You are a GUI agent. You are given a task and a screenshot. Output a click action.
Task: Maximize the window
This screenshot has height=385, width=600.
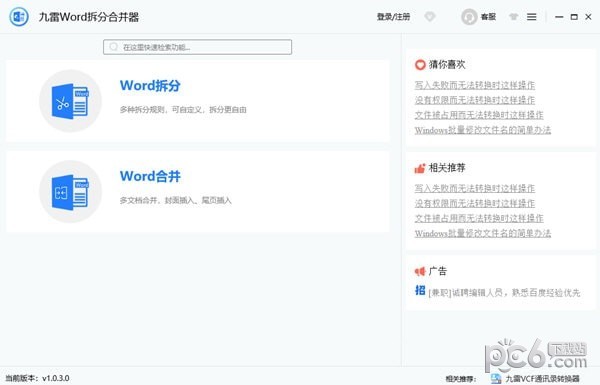tap(574, 17)
